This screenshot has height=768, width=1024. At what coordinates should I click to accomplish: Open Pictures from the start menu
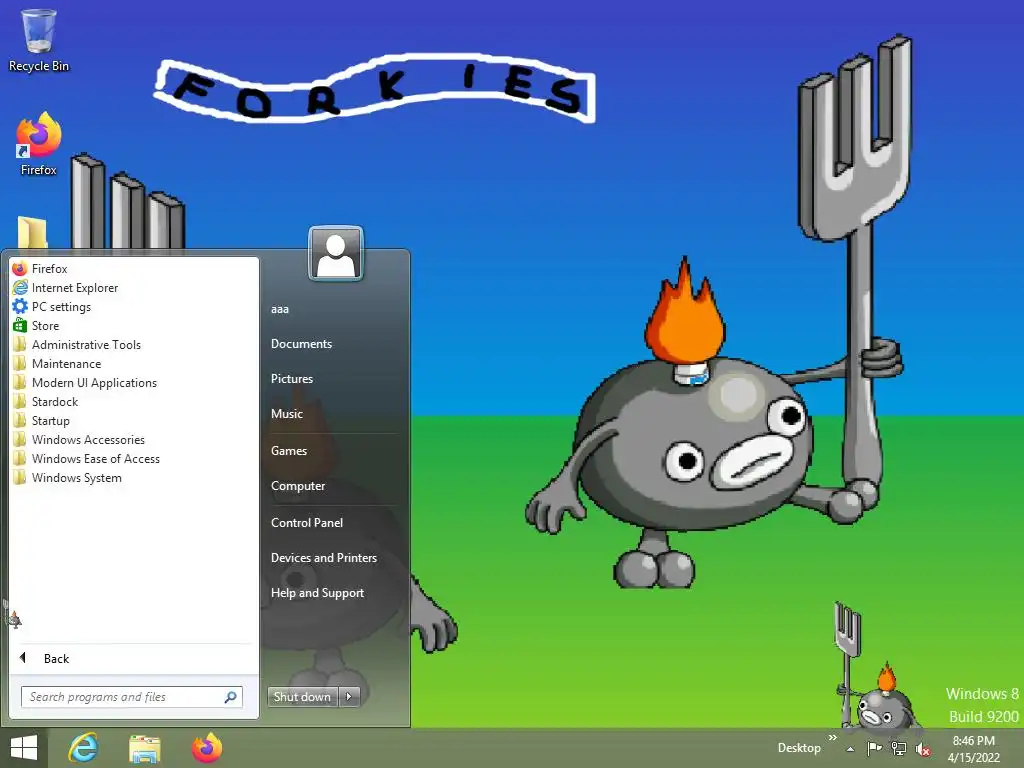292,379
